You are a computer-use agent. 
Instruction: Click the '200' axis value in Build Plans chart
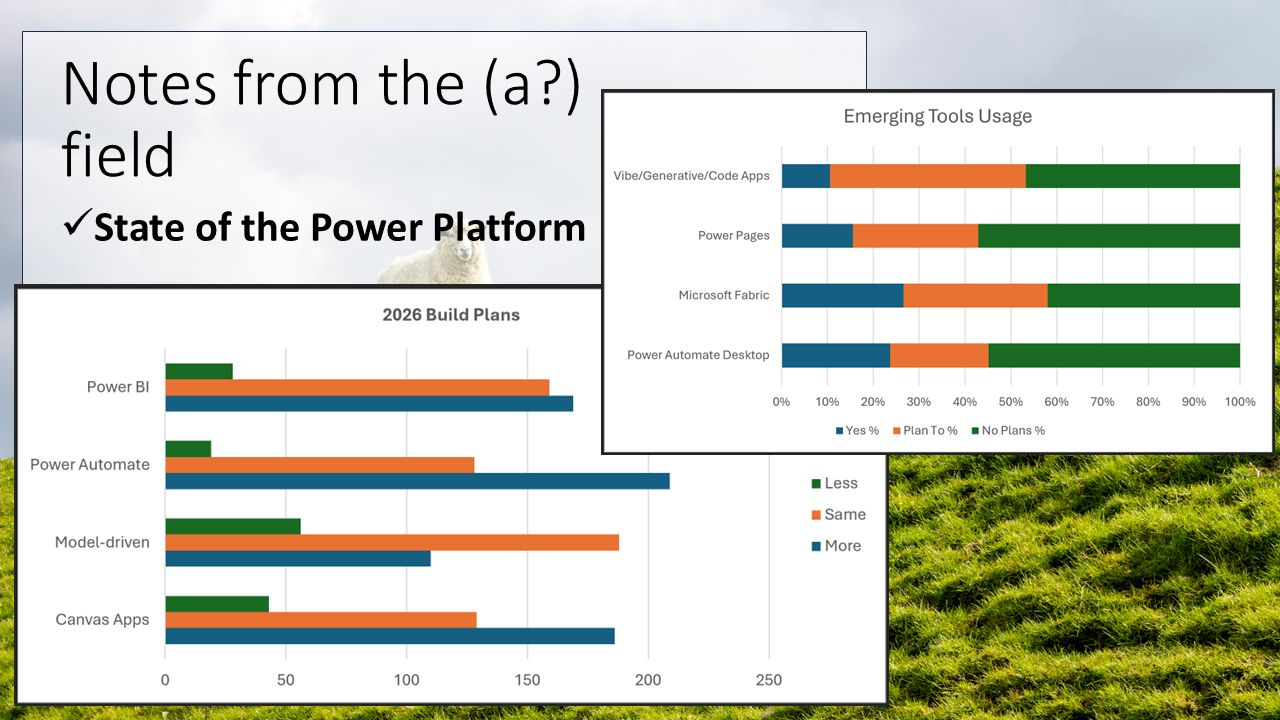[x=648, y=681]
